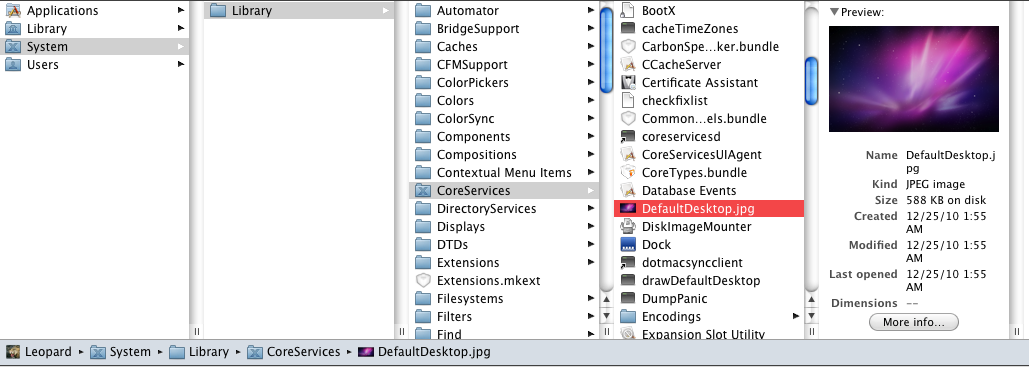Go to Library in the path bar

click(199, 352)
